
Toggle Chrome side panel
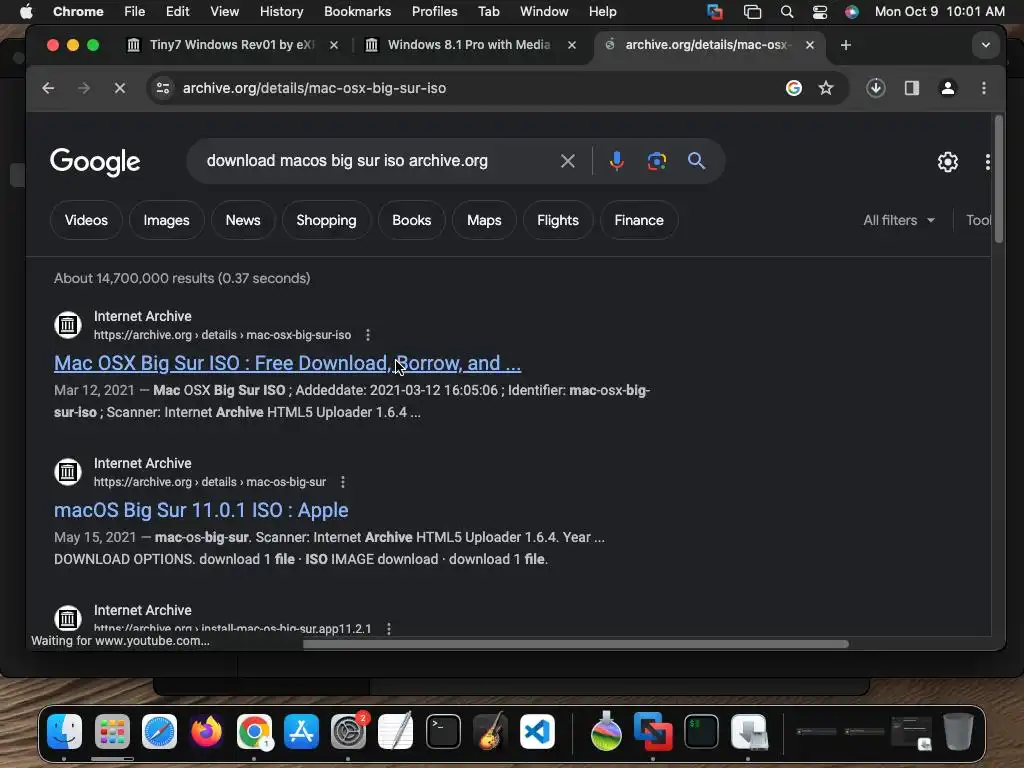click(x=912, y=88)
